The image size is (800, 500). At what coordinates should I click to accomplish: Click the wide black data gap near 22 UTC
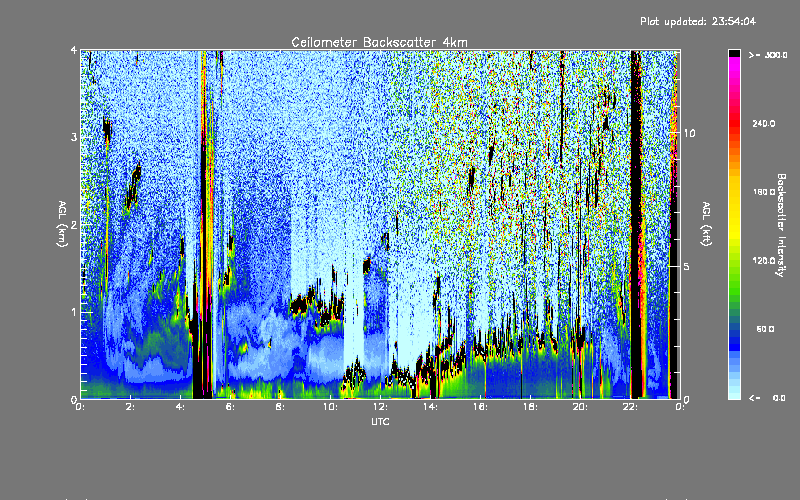pos(636,224)
